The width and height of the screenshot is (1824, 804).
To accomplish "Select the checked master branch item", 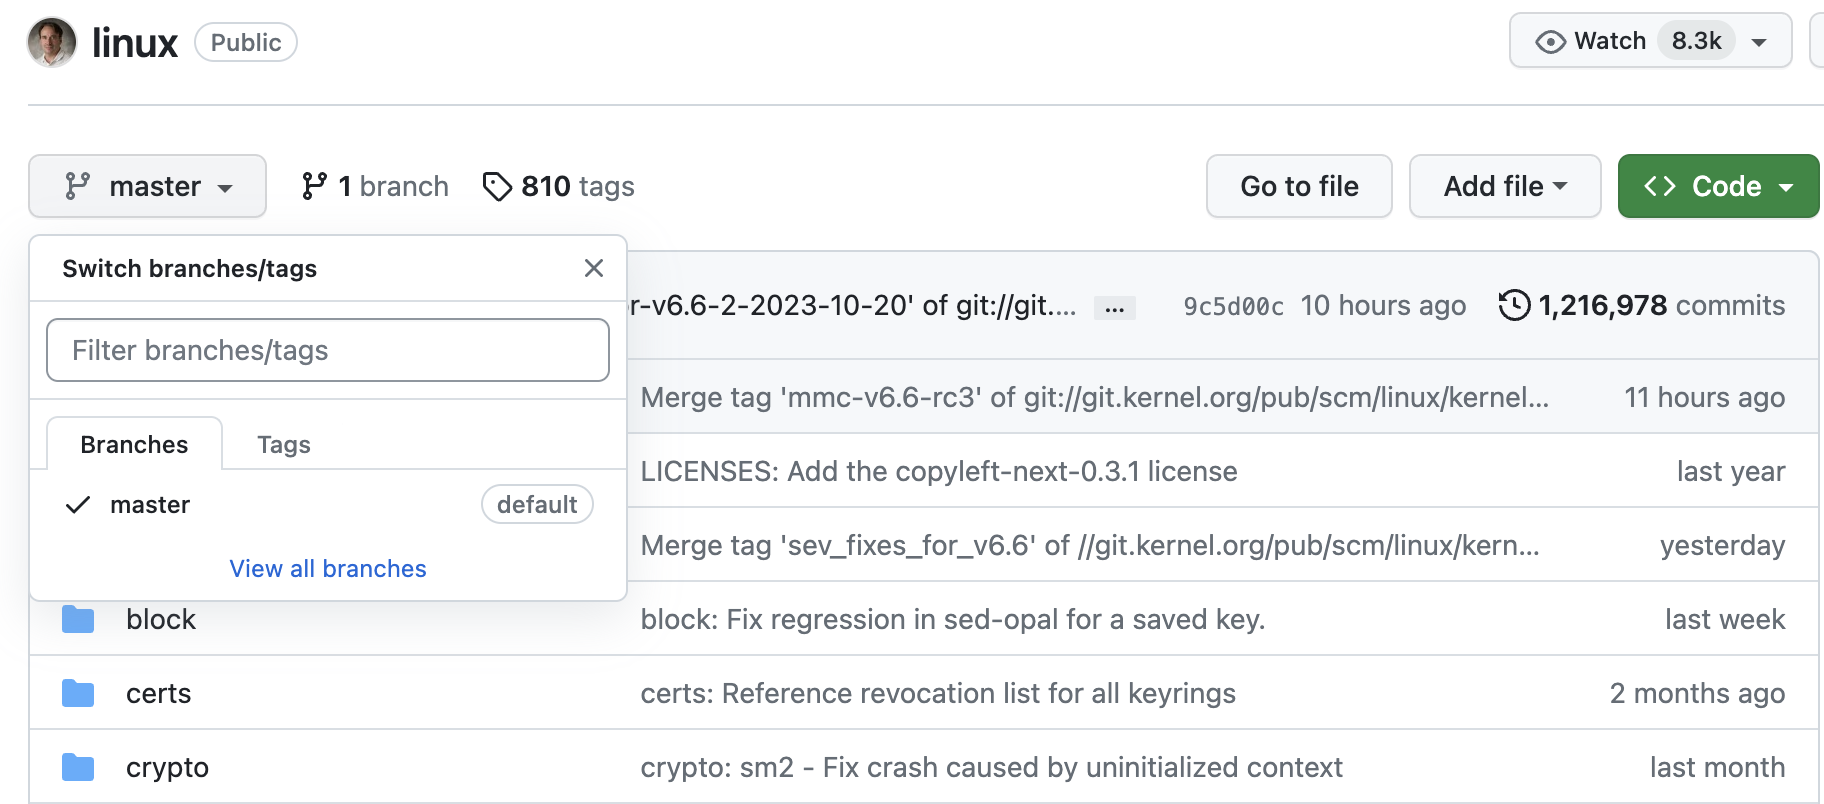I will (x=150, y=505).
